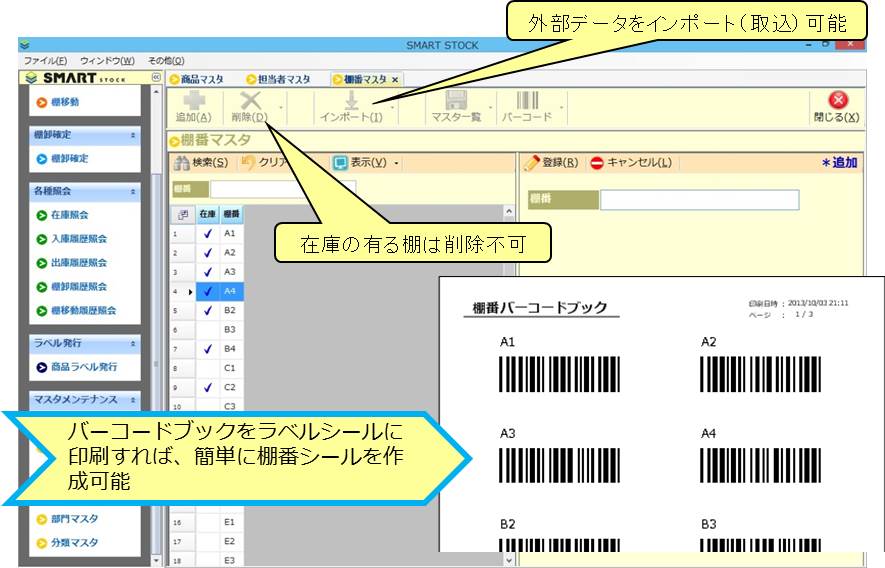Viewport: 885px width, 568px height.
Task: Click the red 閉じる(X) close icon
Action: (x=837, y=107)
